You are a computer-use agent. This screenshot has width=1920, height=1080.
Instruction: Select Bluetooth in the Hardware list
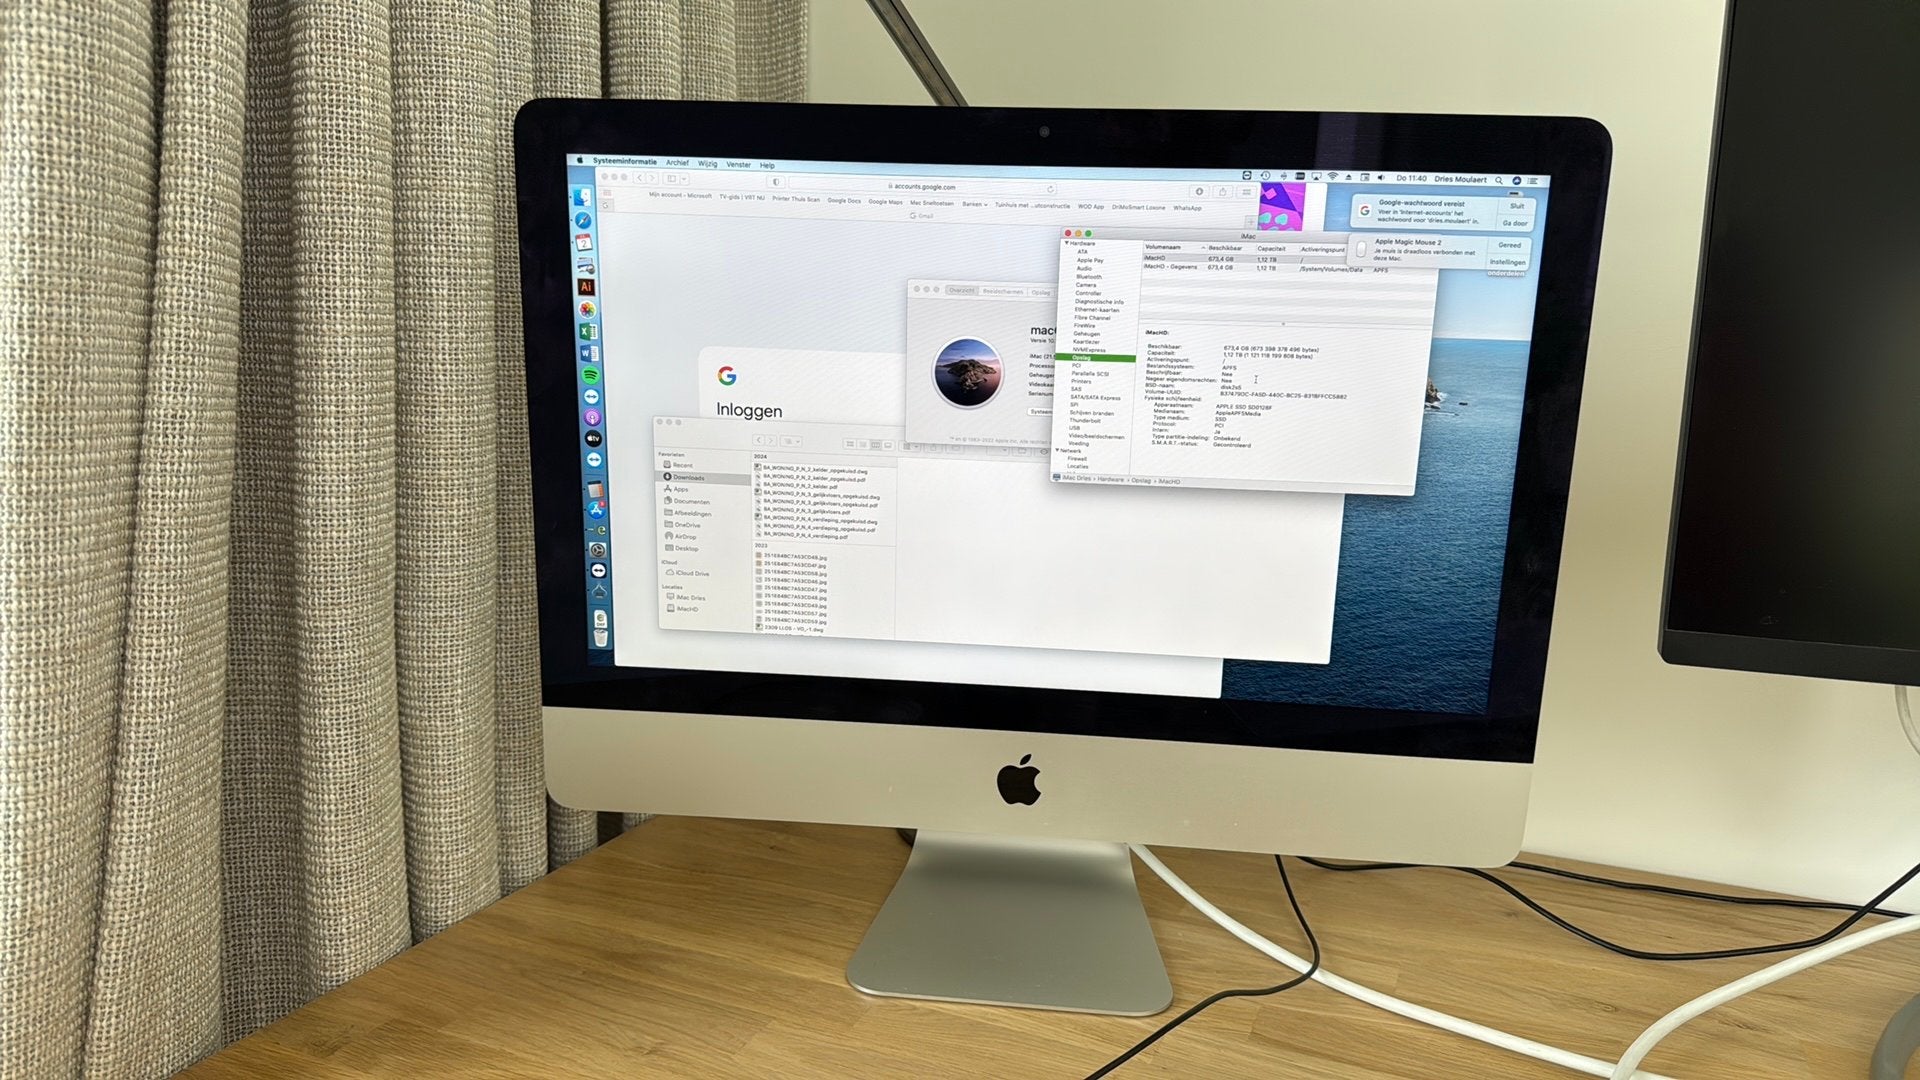click(x=1089, y=277)
